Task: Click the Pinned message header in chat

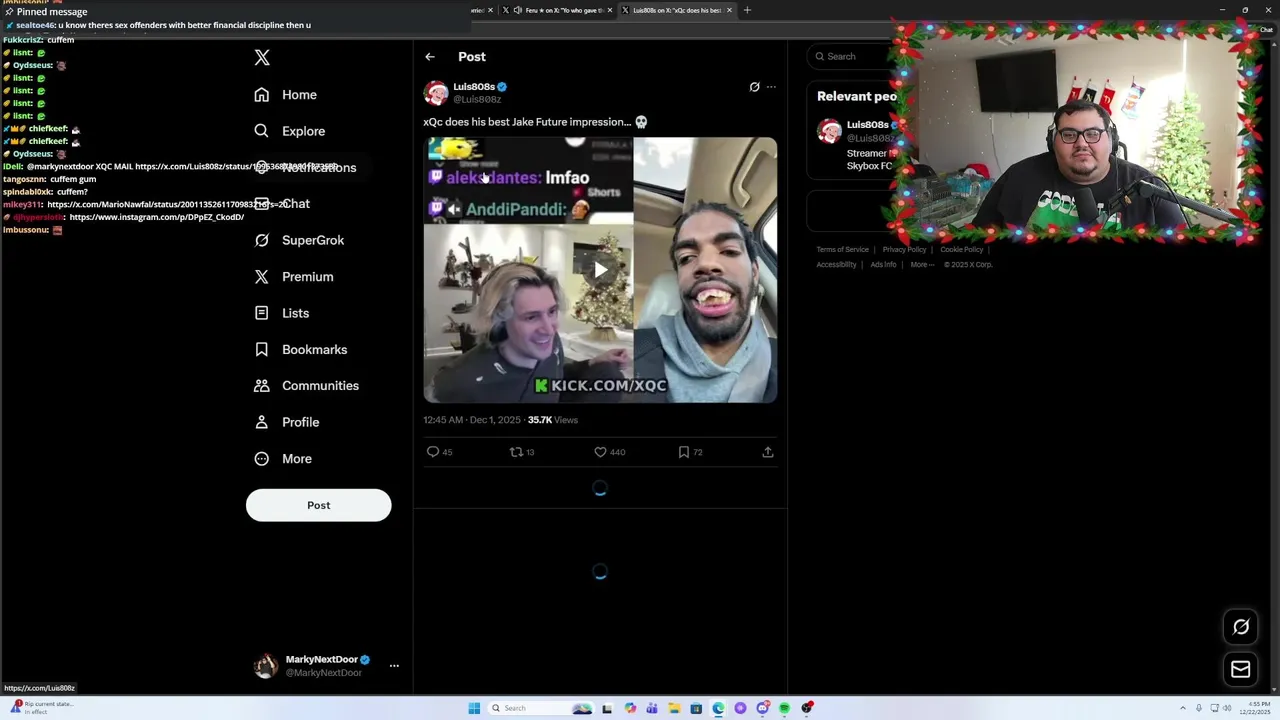Action: [52, 12]
